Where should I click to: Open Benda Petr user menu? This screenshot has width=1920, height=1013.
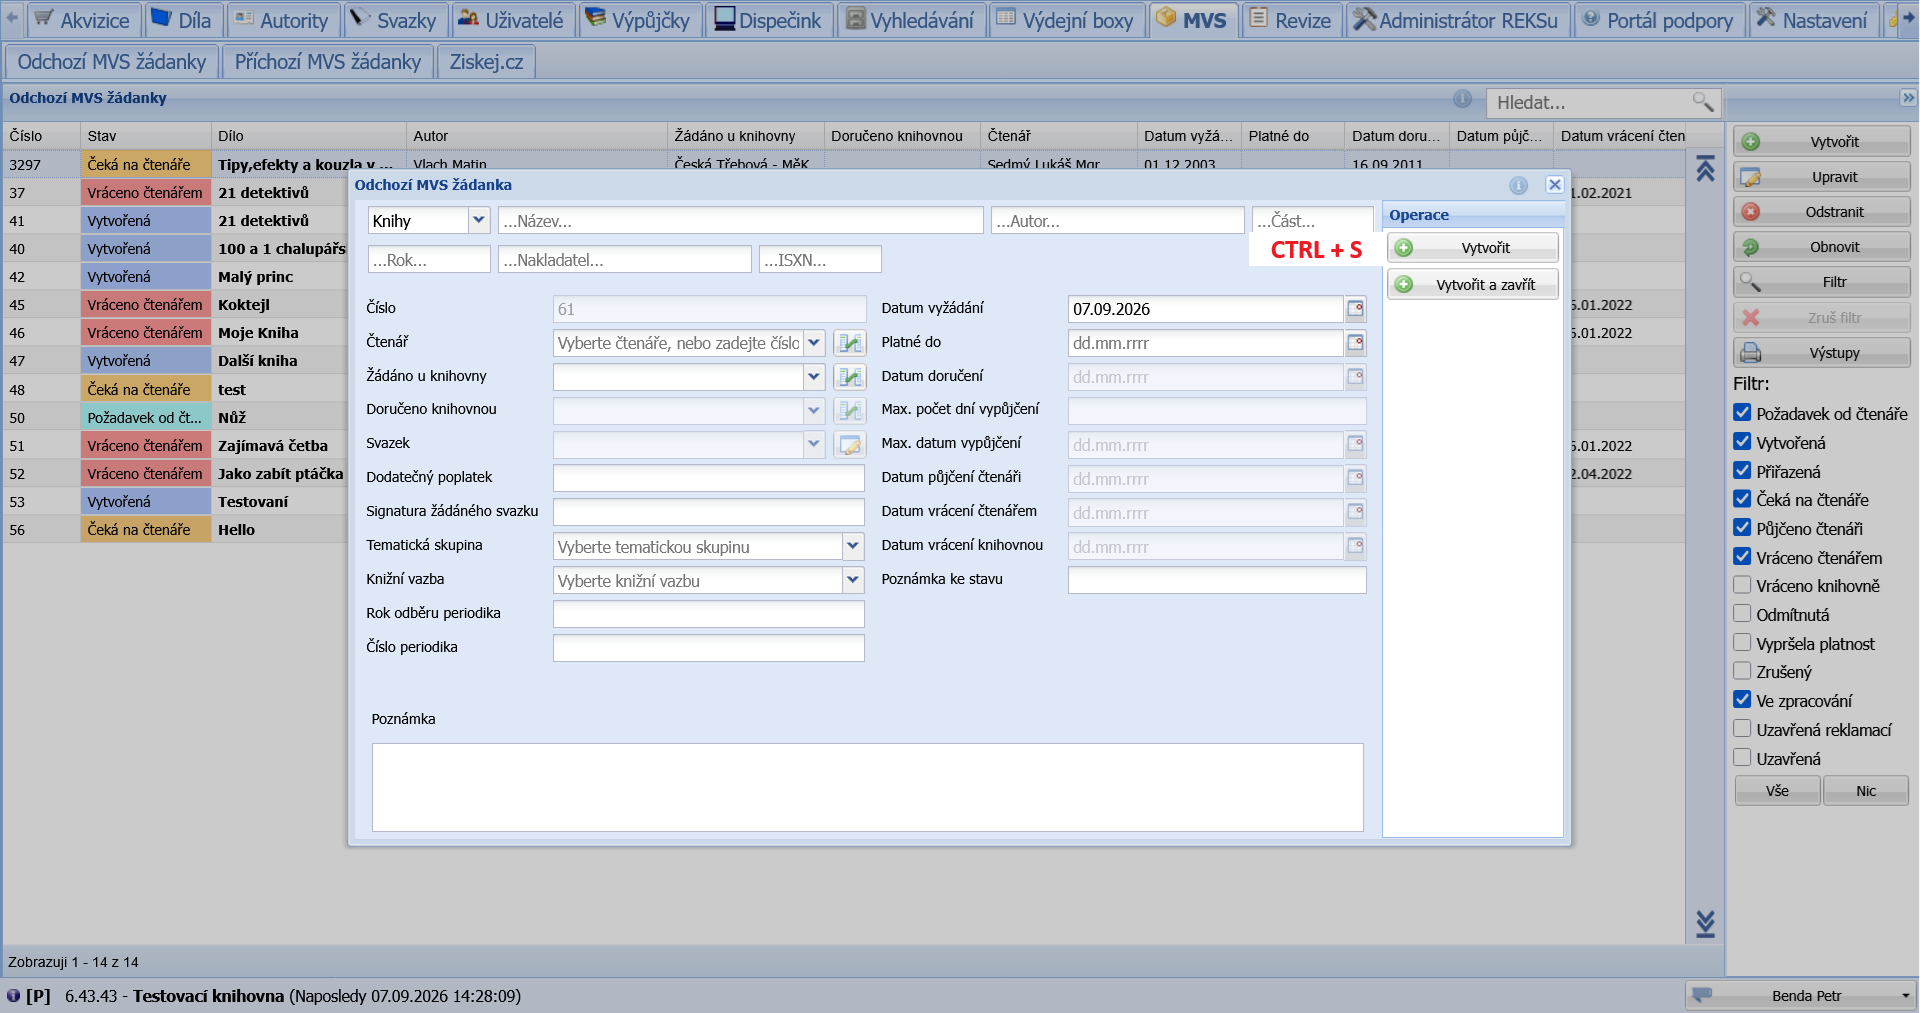pyautogui.click(x=1800, y=996)
